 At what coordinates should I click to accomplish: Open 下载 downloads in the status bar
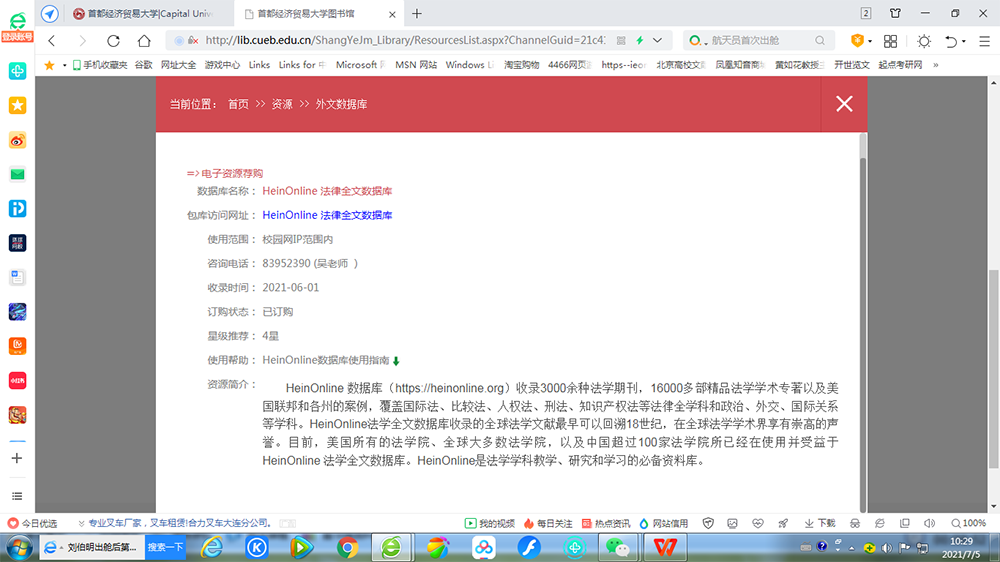(x=820, y=523)
